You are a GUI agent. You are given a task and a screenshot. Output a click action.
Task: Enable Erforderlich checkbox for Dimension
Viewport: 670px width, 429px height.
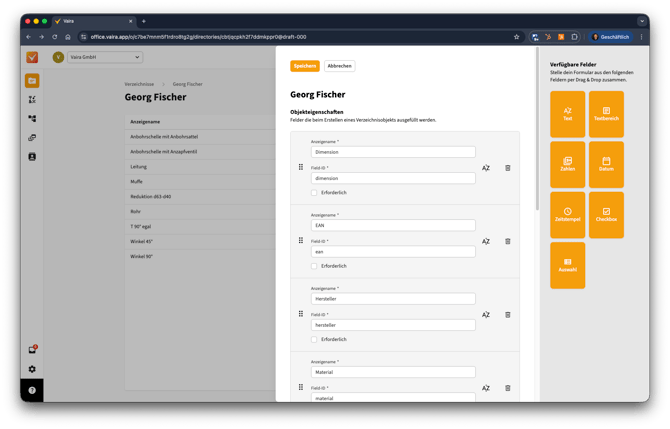(x=314, y=193)
